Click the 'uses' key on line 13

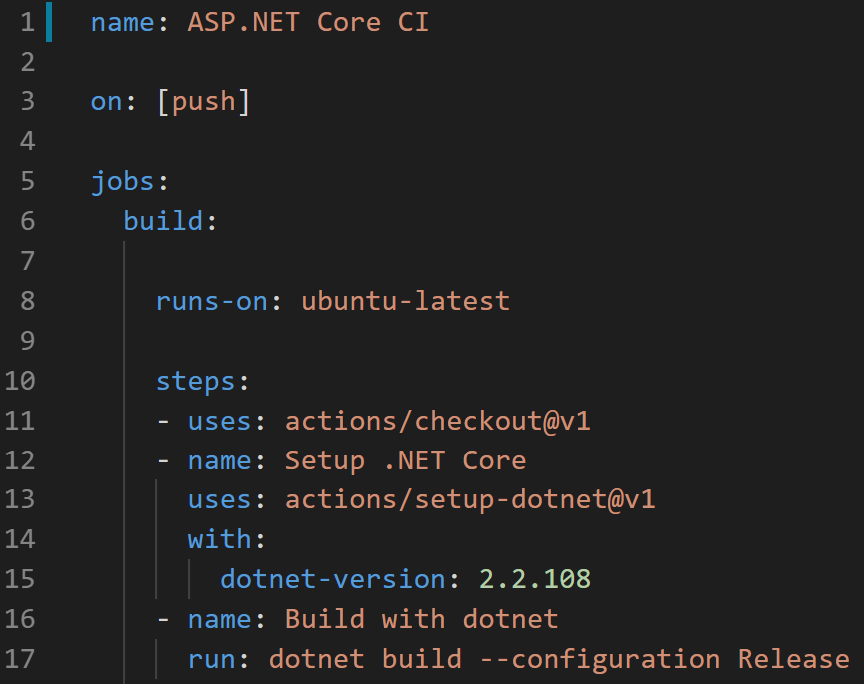pos(219,500)
